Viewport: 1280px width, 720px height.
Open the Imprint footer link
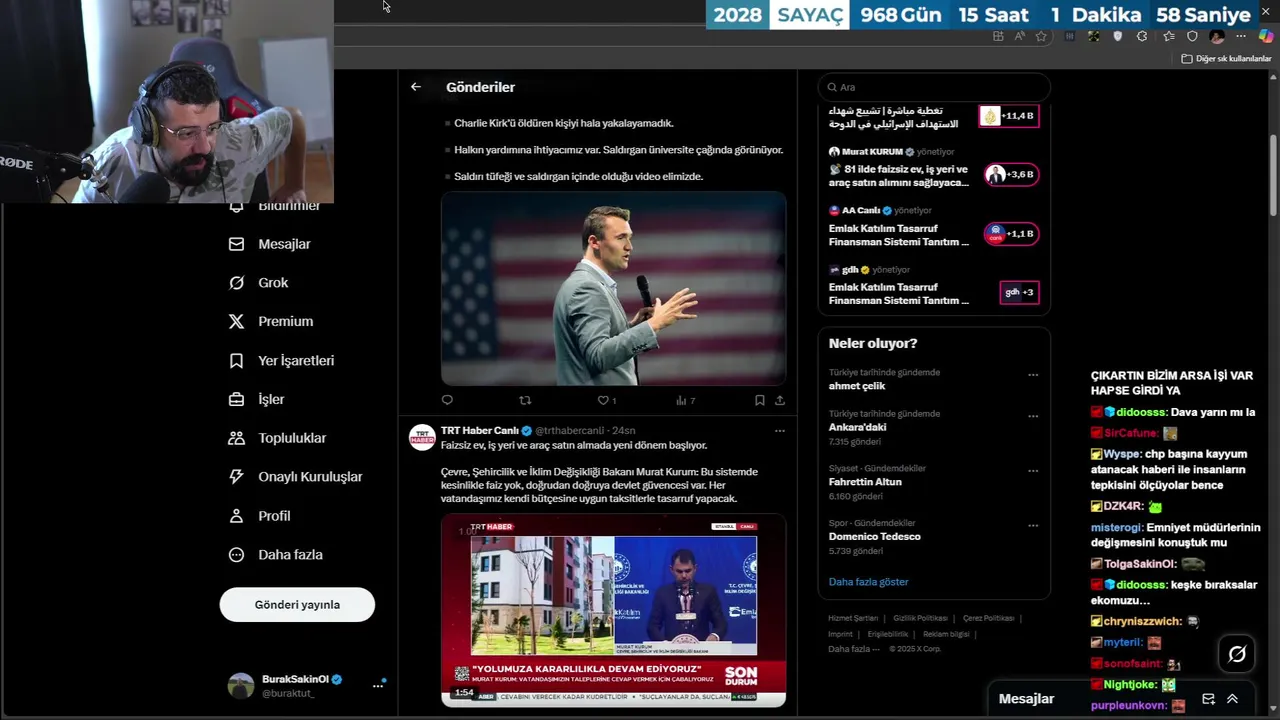840,634
